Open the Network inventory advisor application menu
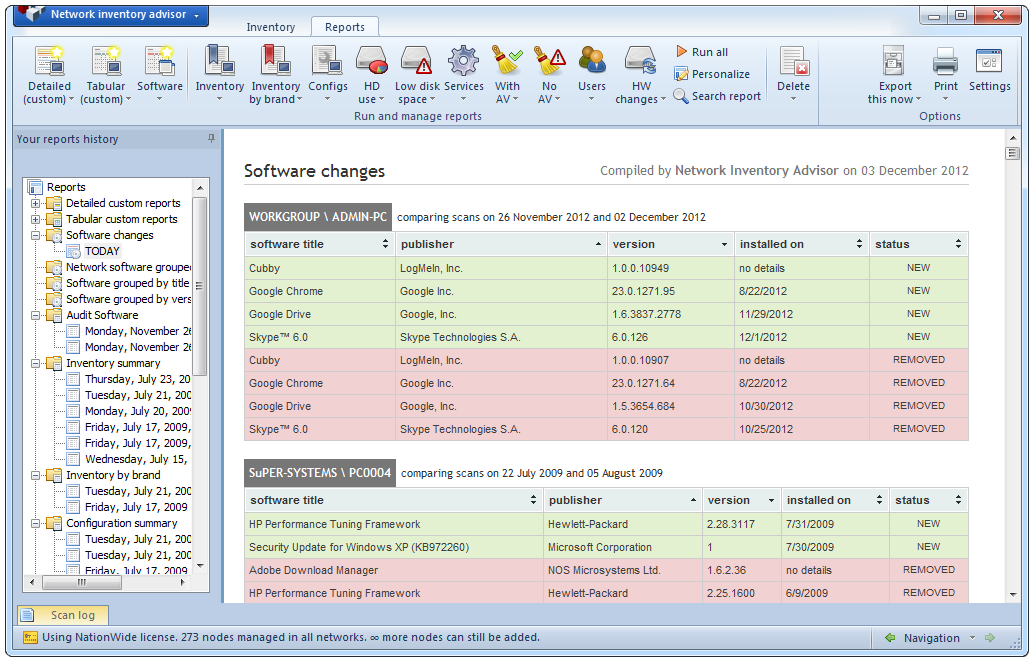The height and width of the screenshot is (662, 1034). coord(111,15)
